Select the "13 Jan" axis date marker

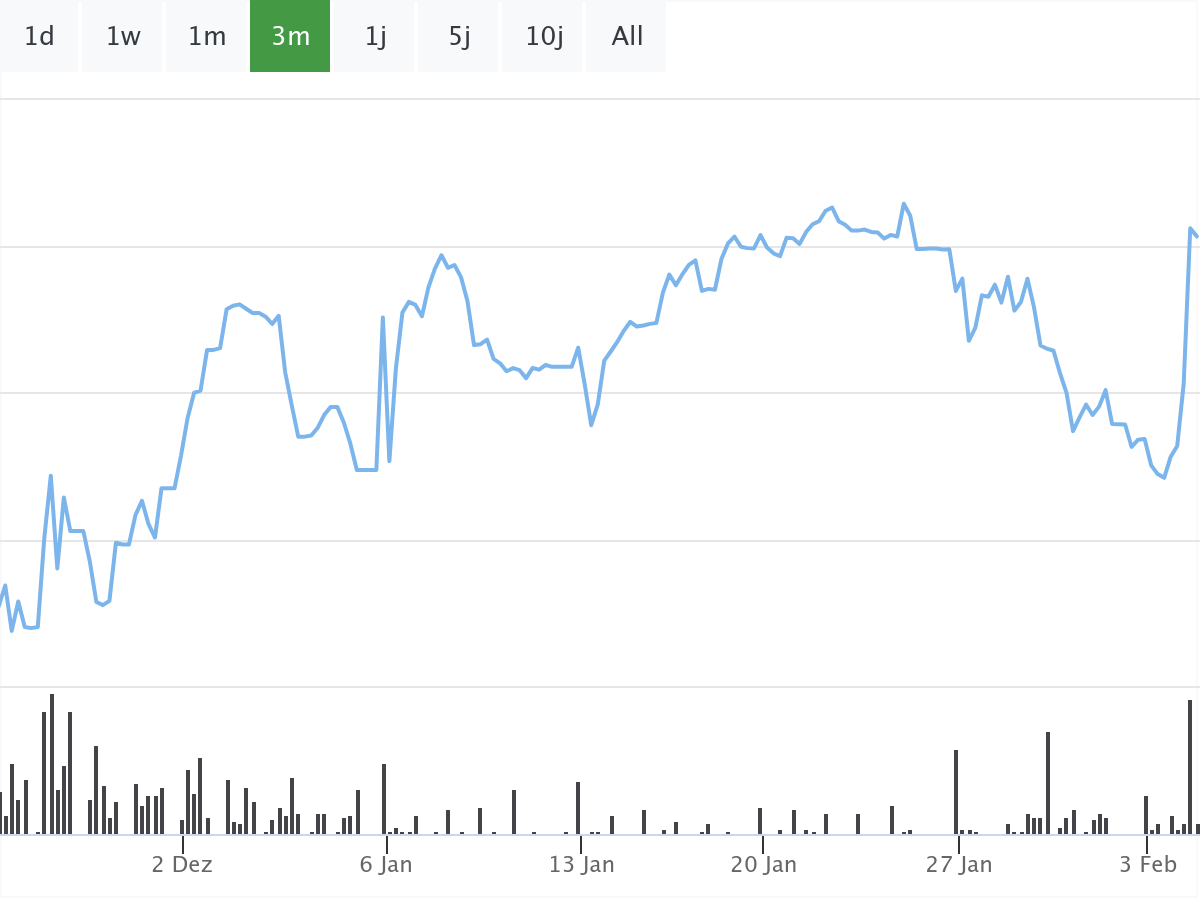click(581, 864)
